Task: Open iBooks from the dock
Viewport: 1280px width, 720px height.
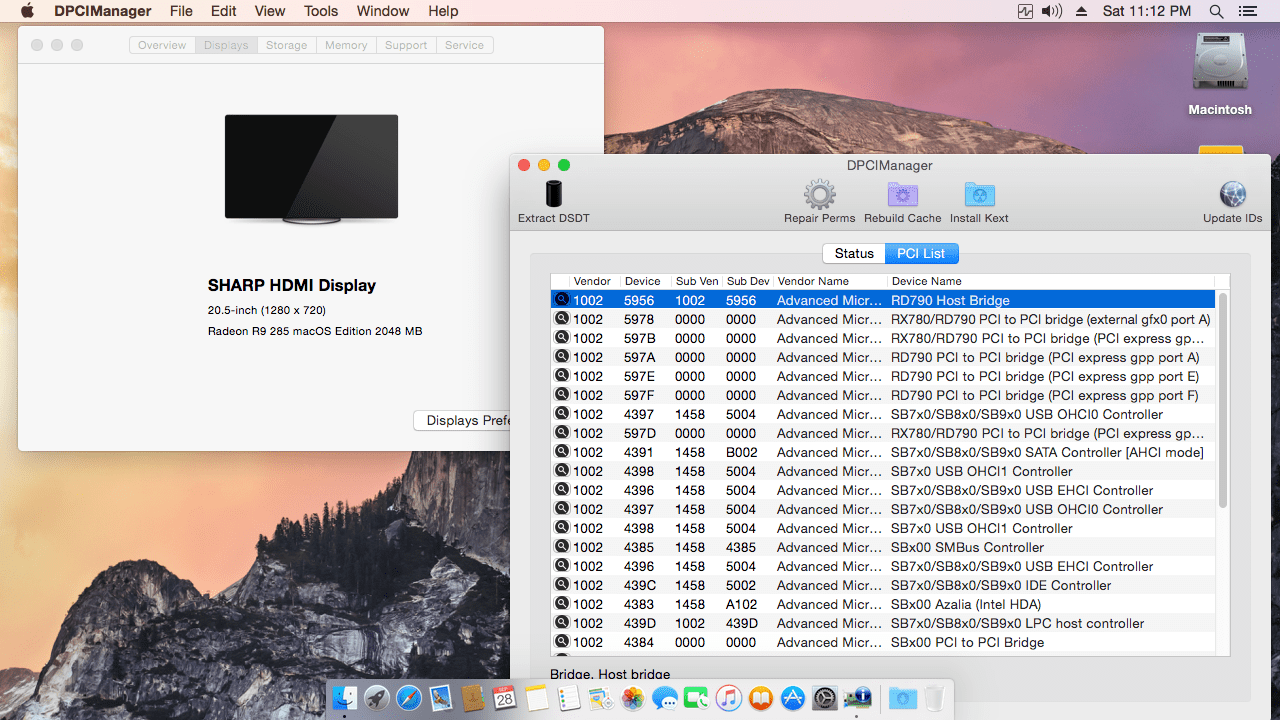Action: [x=761, y=698]
